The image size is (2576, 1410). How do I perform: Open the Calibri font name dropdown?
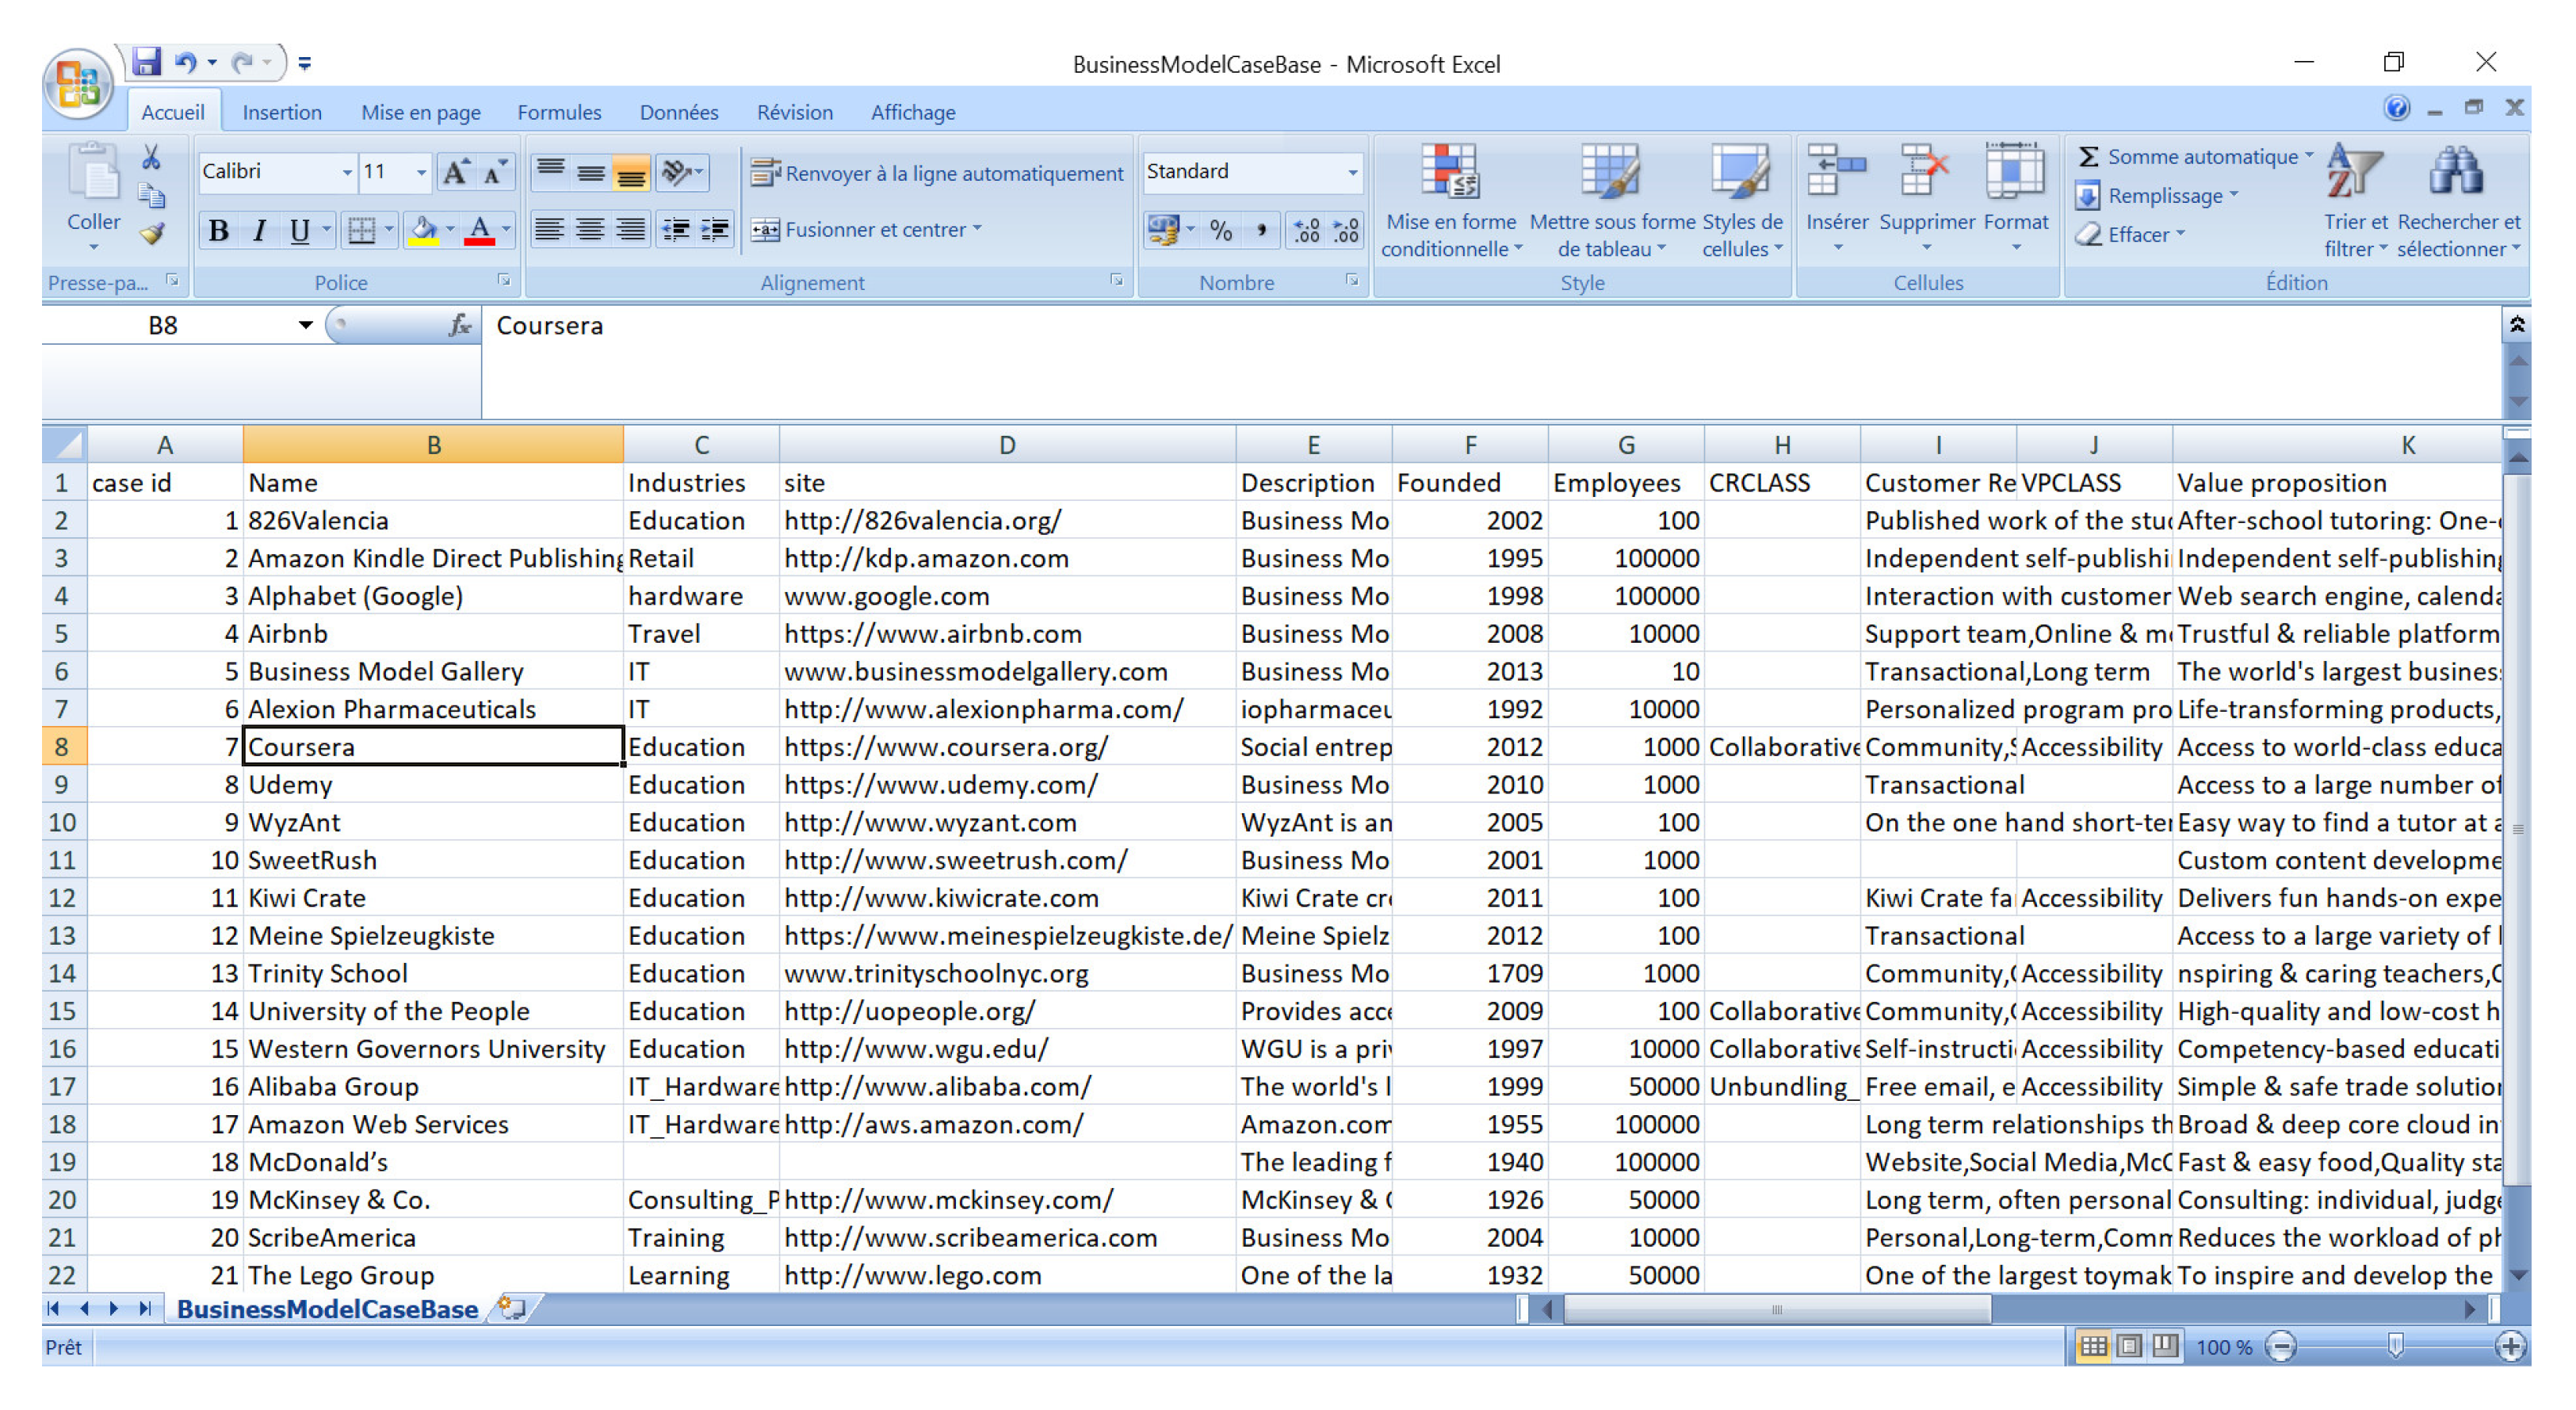pyautogui.click(x=346, y=172)
